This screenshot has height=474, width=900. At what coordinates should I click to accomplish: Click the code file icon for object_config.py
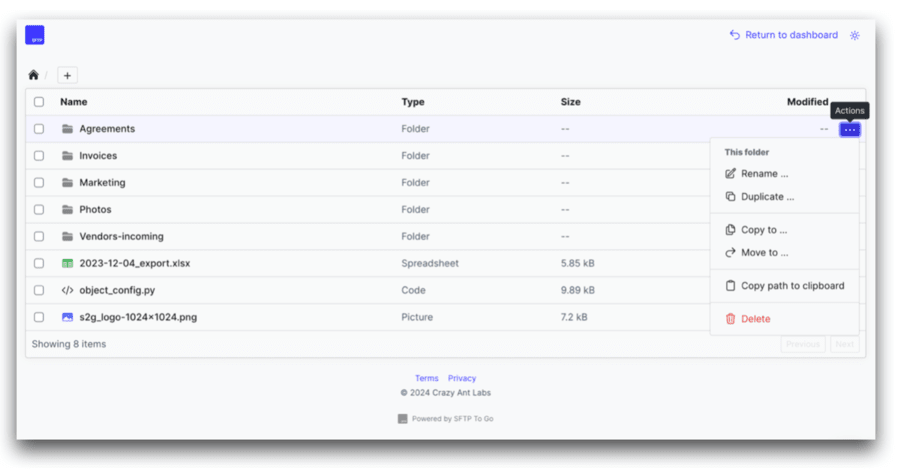pos(67,290)
